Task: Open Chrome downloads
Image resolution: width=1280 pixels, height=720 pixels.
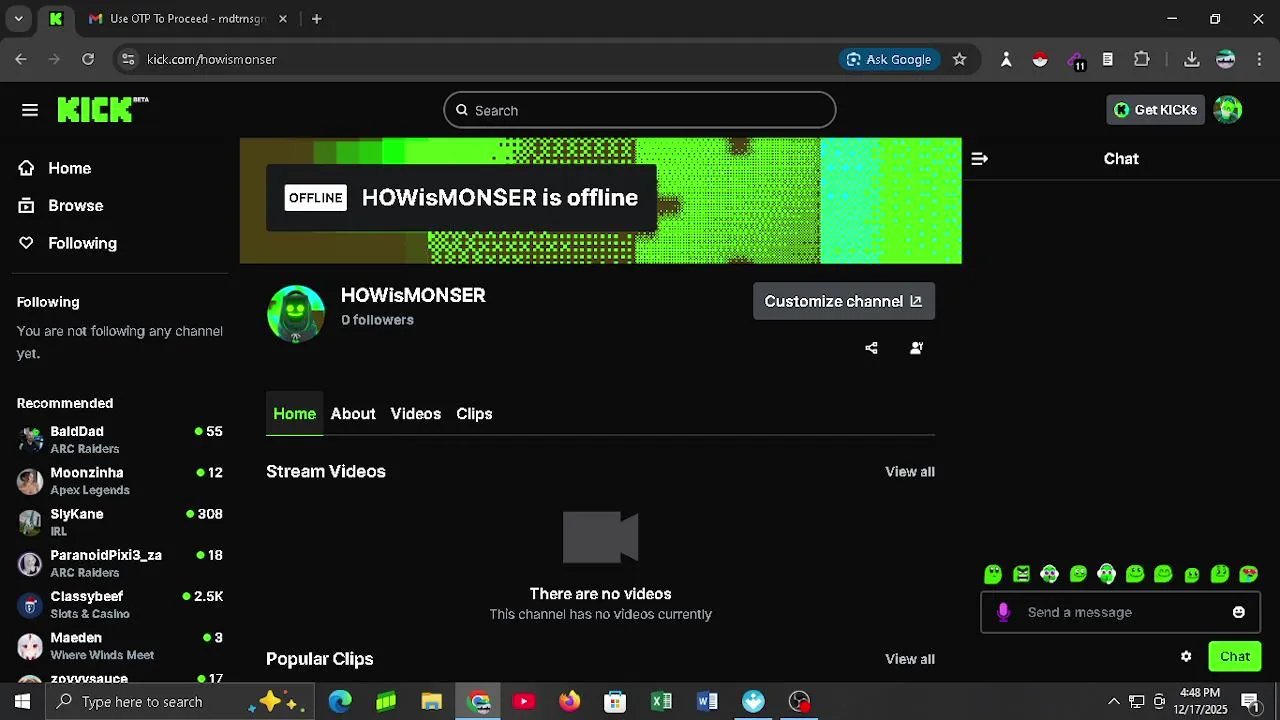Action: (1192, 59)
